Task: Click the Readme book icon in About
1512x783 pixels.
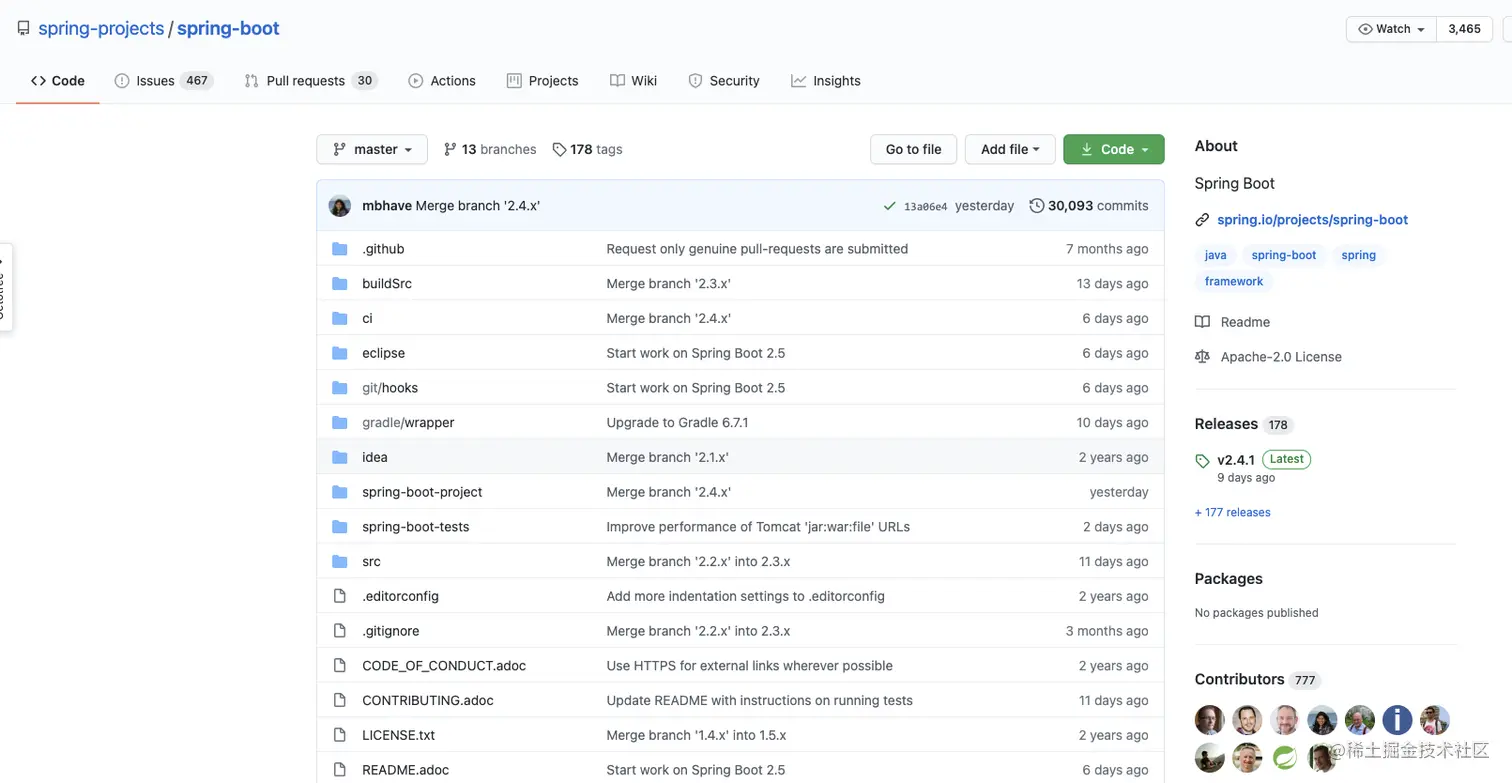Action: [1202, 322]
